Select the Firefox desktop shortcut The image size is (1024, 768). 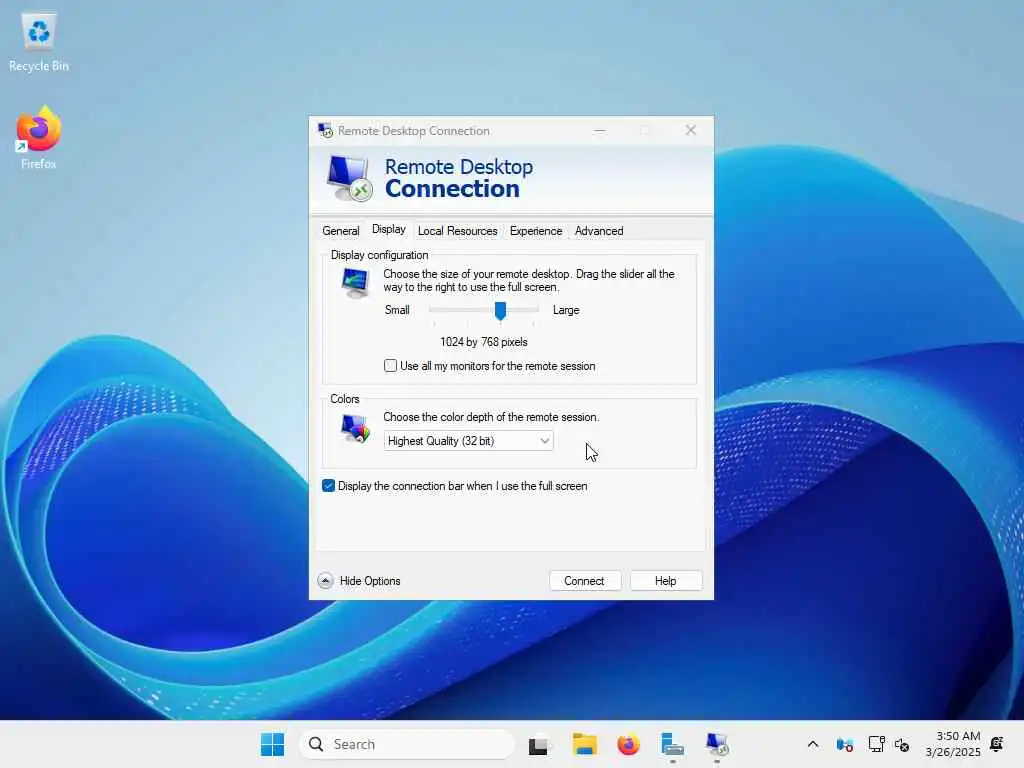39,138
